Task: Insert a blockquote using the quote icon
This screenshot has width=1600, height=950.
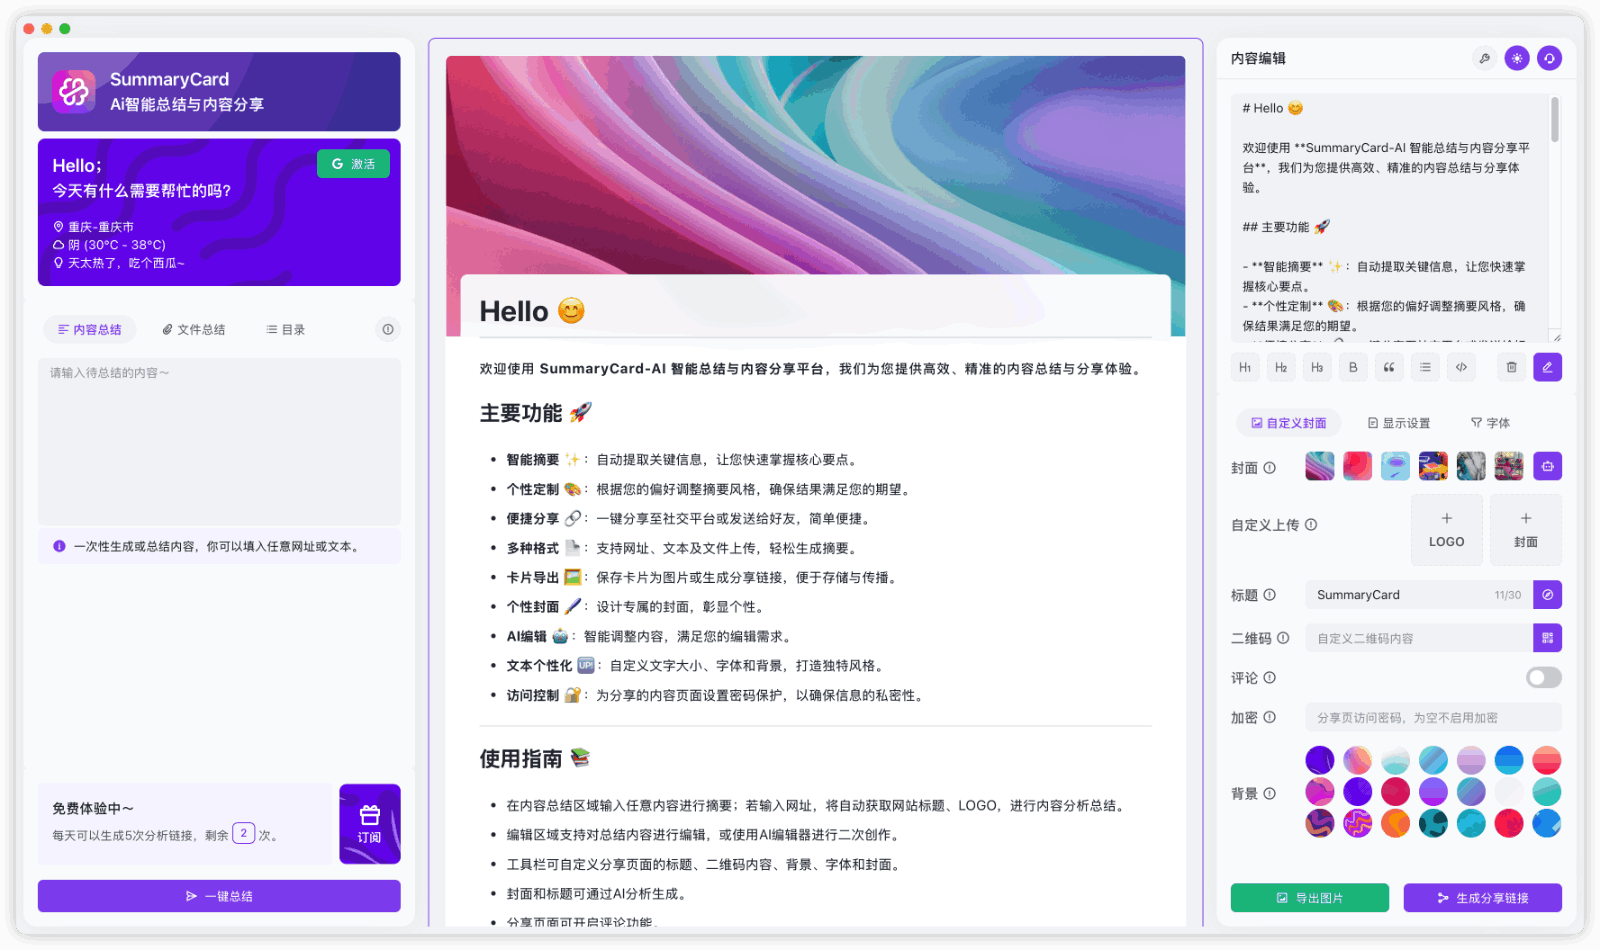Action: [1389, 367]
